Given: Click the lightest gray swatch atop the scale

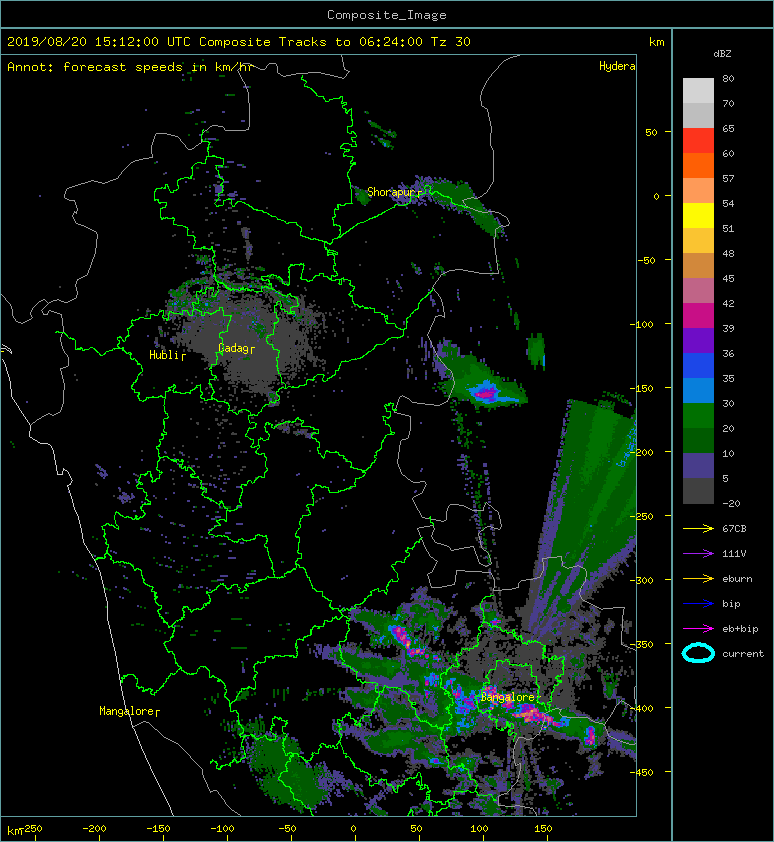Looking at the screenshot, I should tap(698, 91).
